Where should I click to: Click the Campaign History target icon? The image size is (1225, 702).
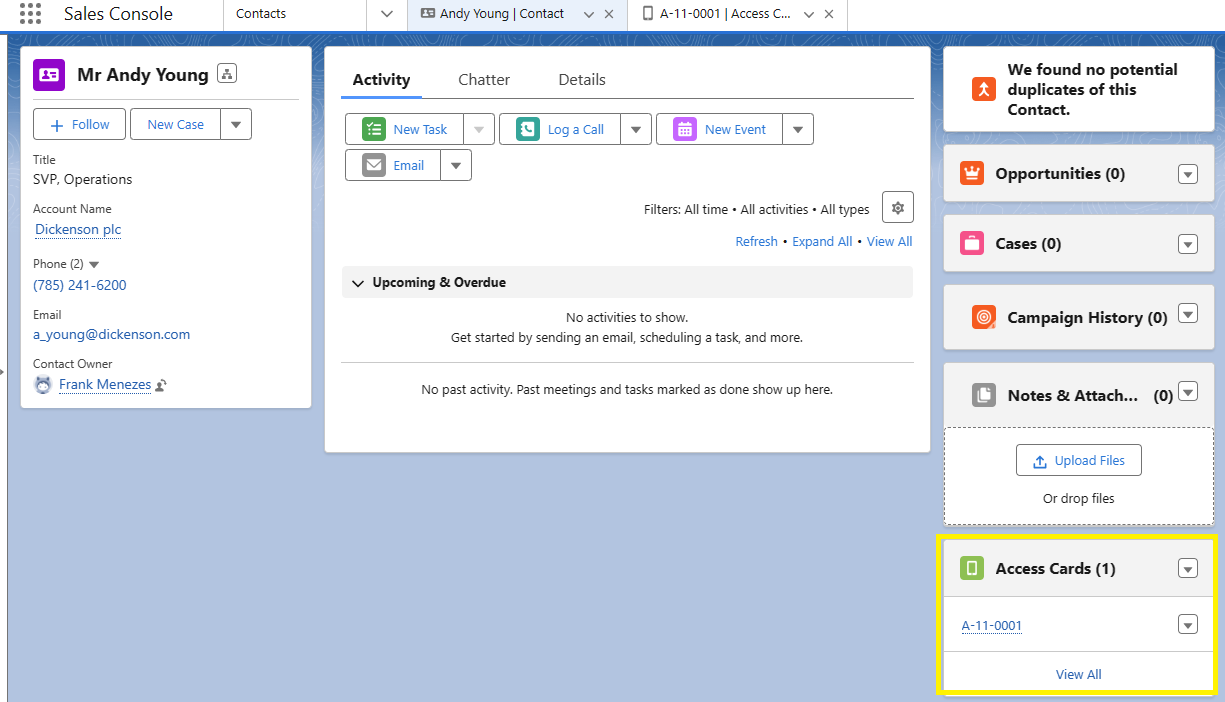point(984,317)
